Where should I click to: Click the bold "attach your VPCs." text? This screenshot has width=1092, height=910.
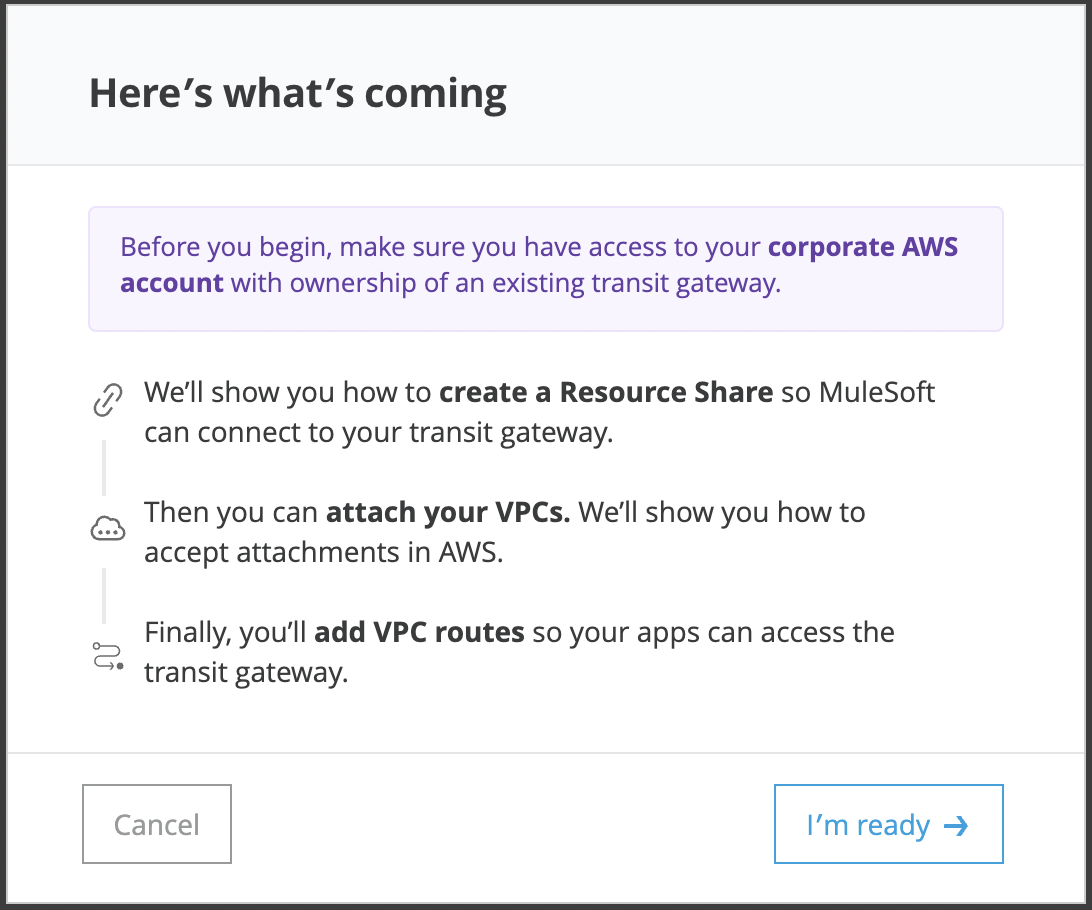pos(448,512)
